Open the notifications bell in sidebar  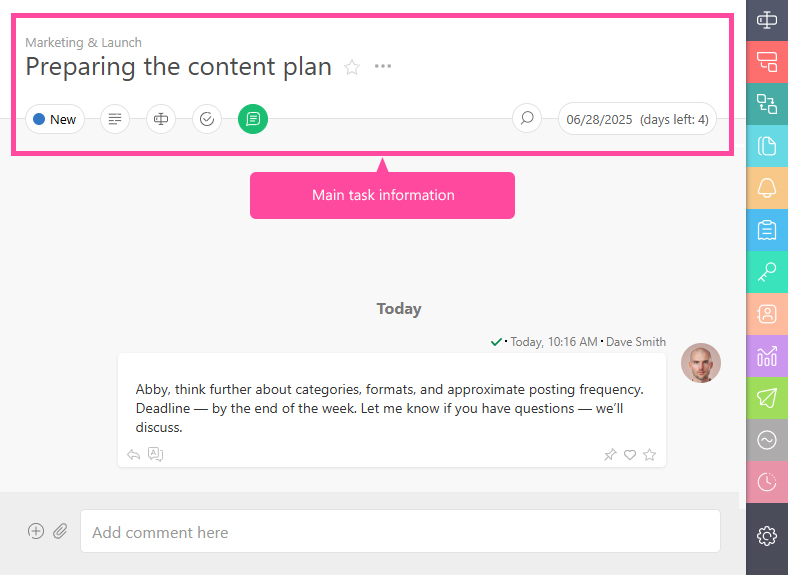click(x=767, y=188)
